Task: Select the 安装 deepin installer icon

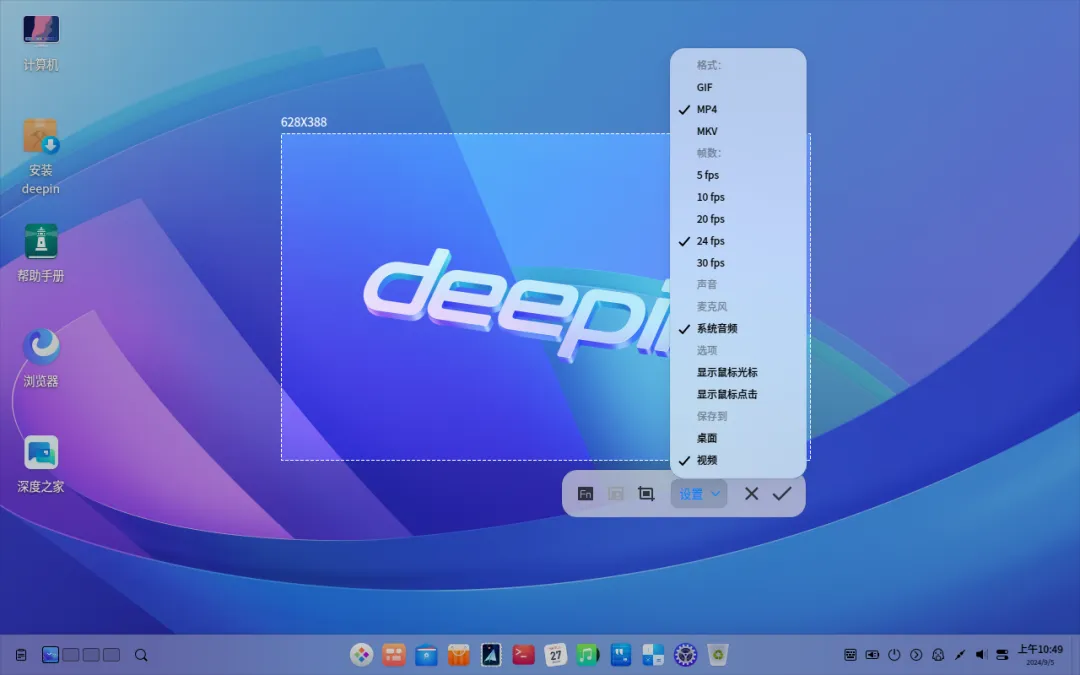Action: point(41,157)
